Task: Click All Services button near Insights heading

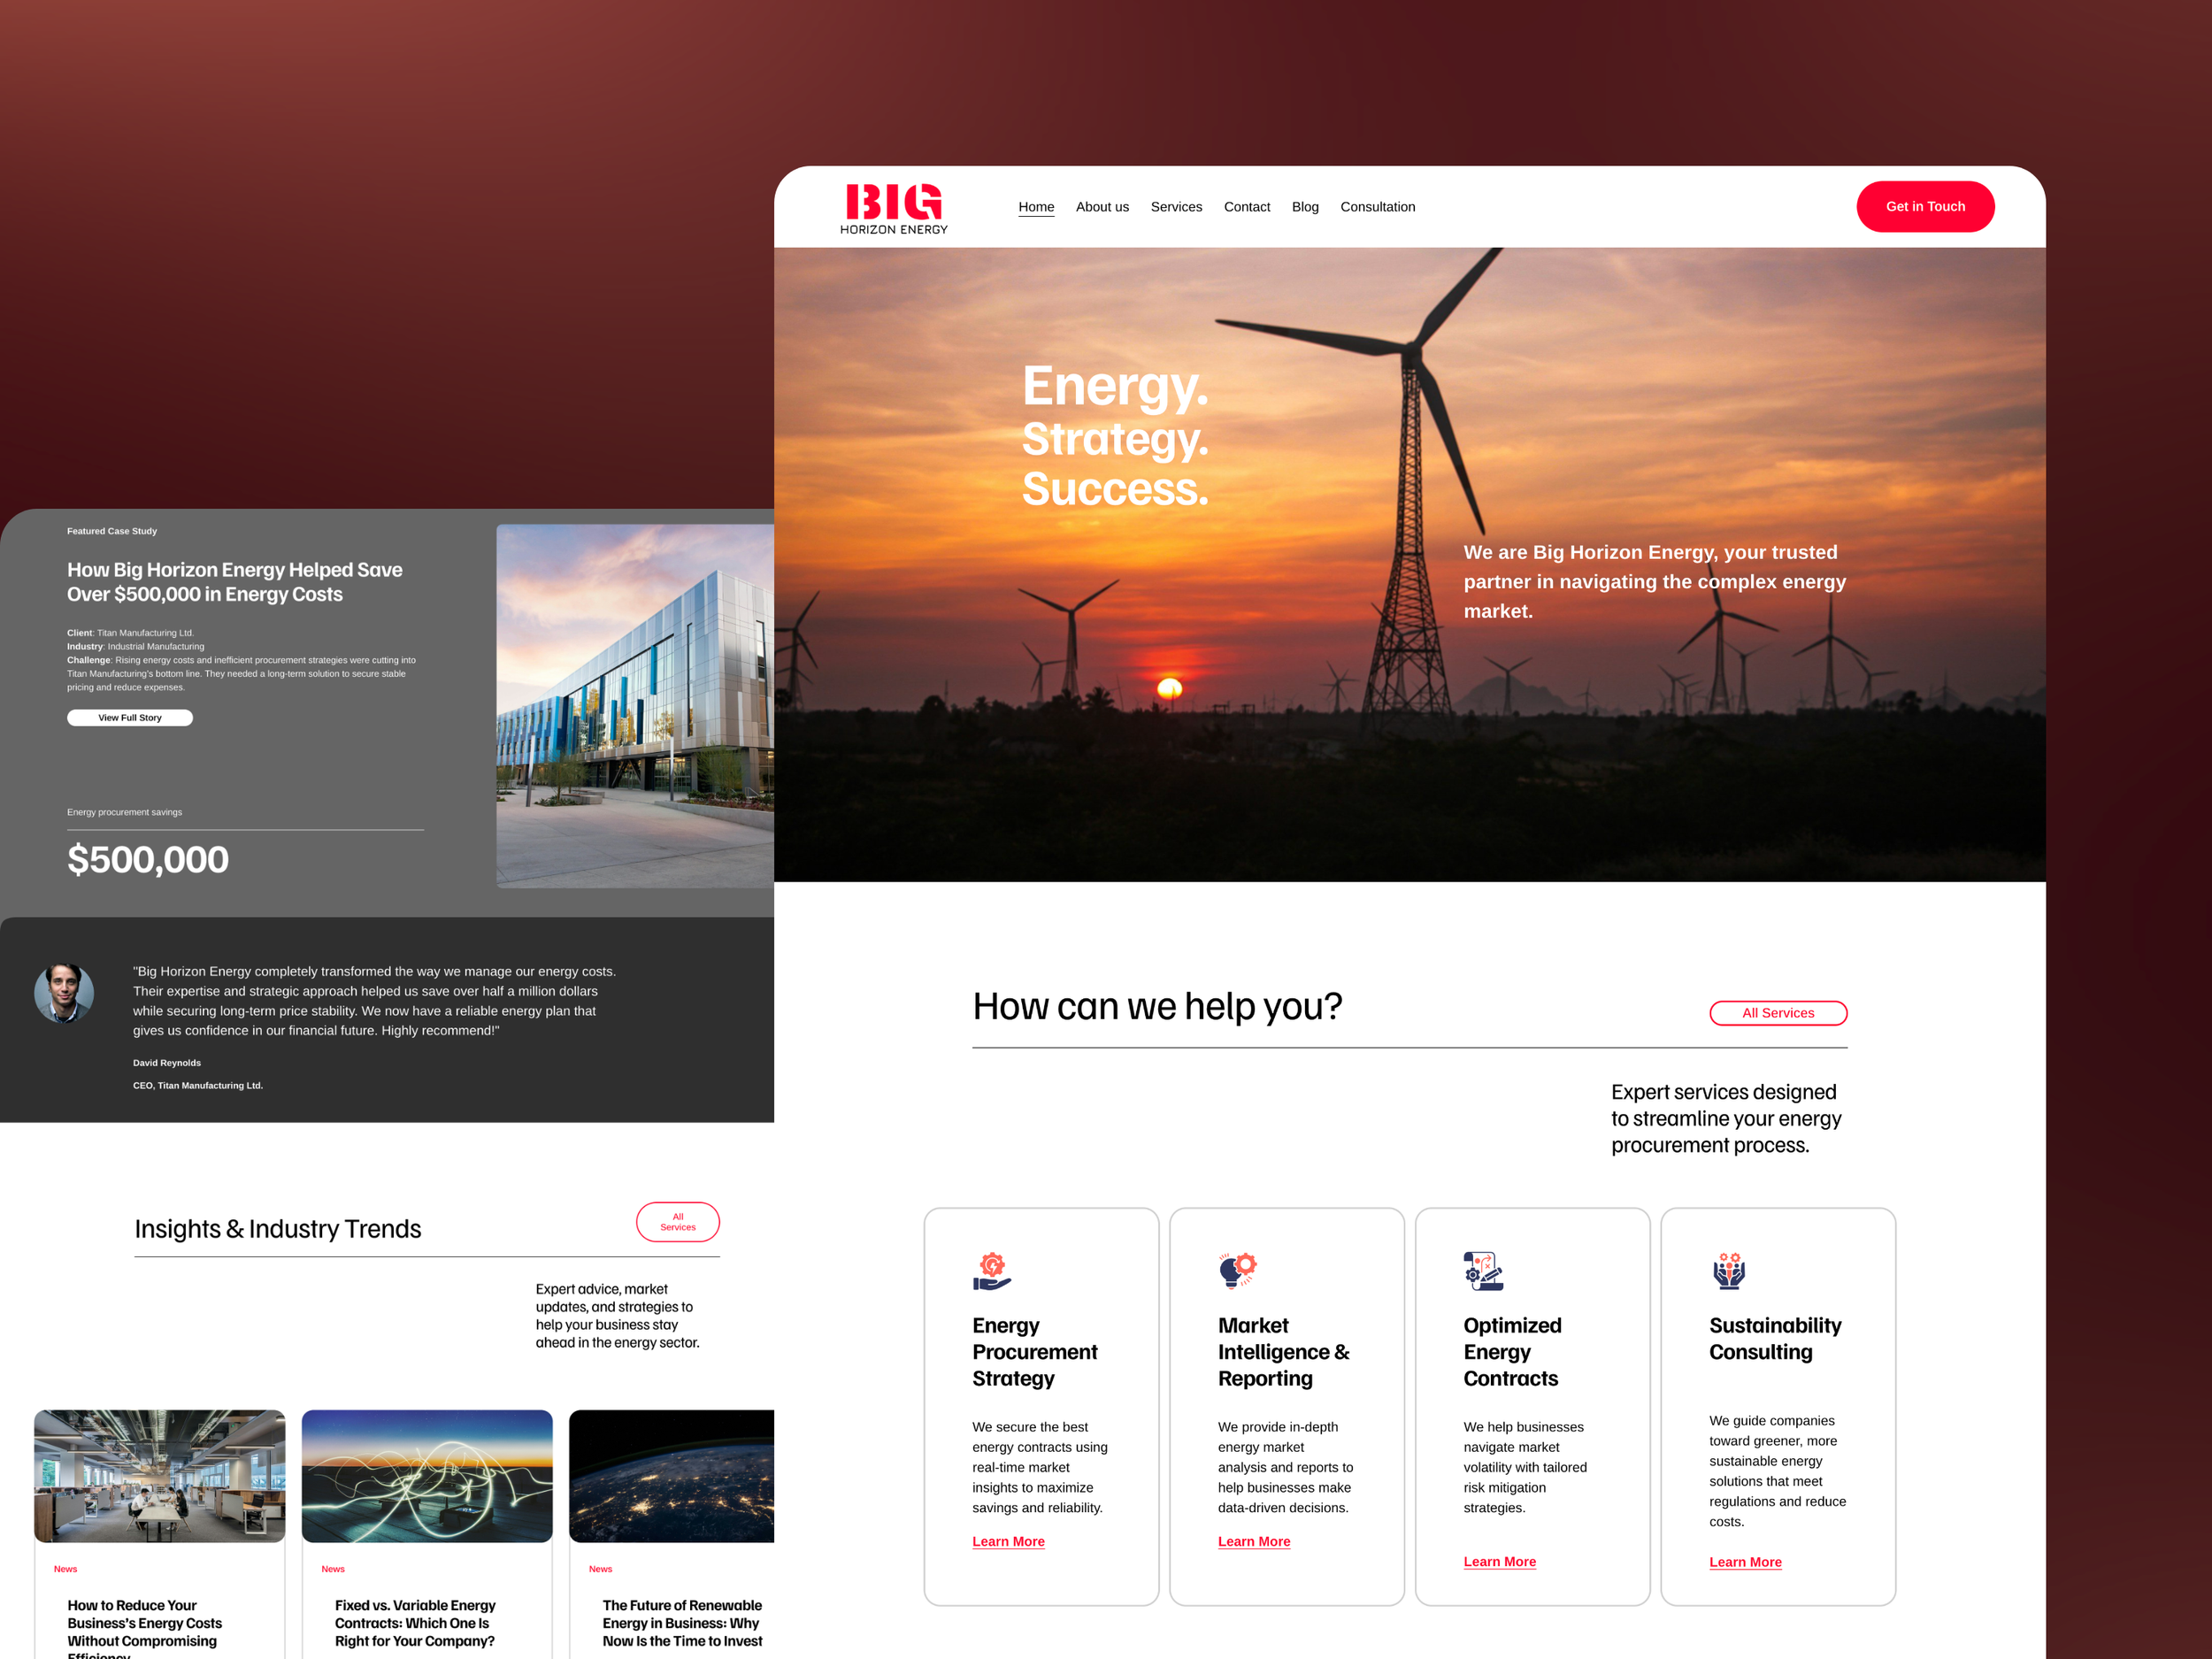Action: click(x=678, y=1222)
